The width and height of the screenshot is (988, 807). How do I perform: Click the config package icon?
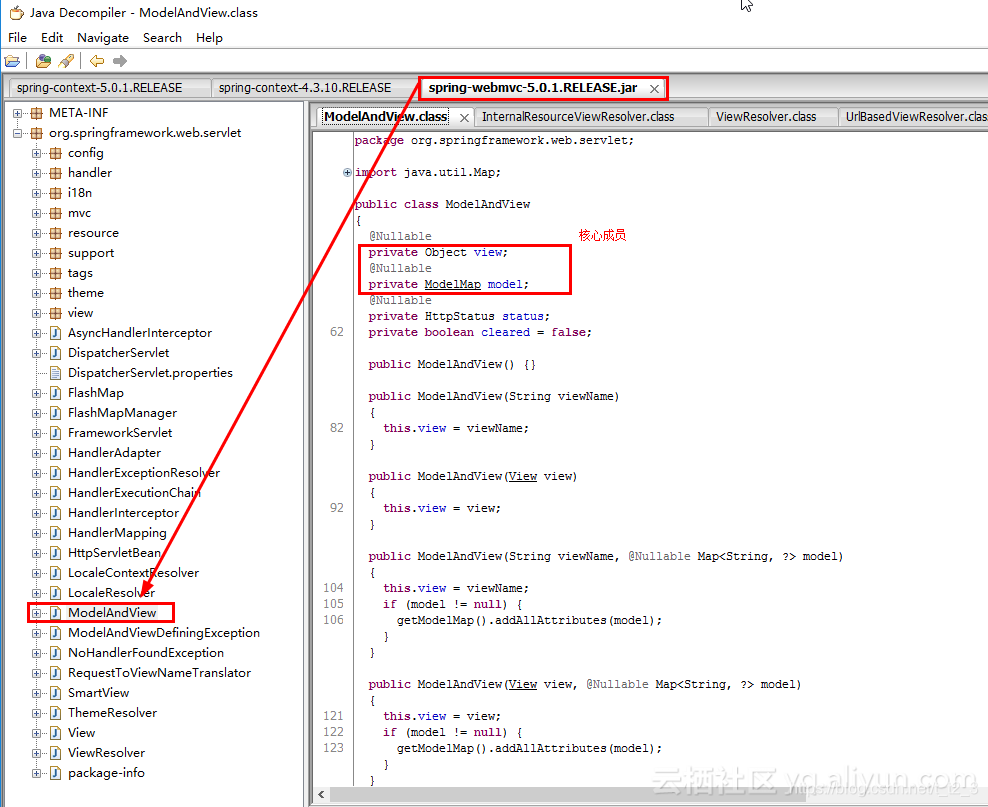[55, 153]
